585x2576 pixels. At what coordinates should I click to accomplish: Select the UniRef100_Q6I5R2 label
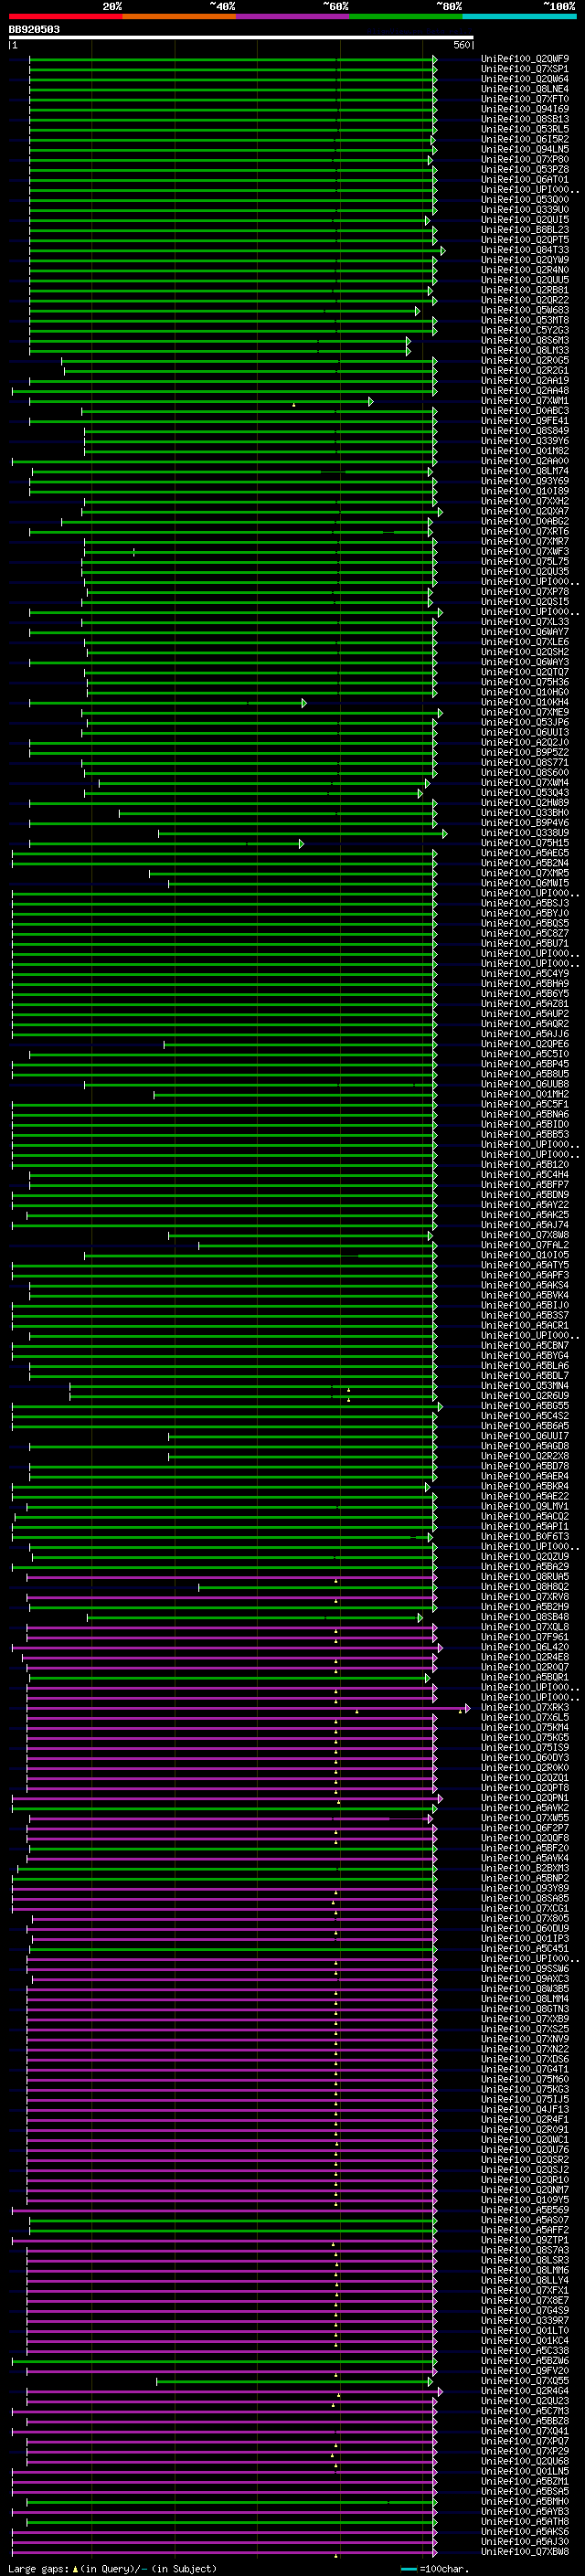tap(525, 139)
